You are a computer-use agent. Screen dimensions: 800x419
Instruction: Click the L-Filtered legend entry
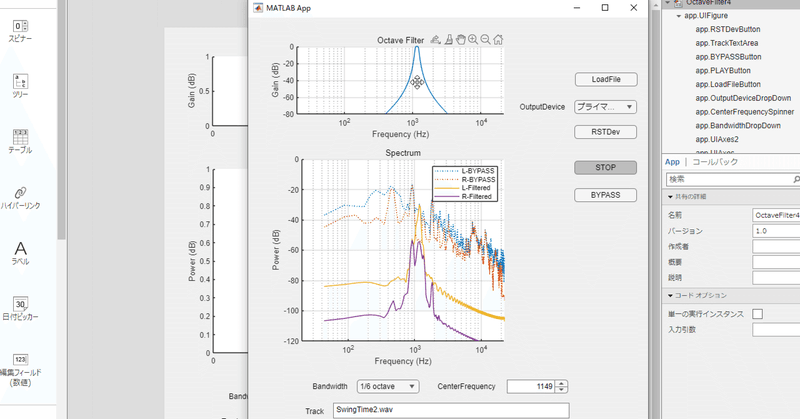(465, 188)
